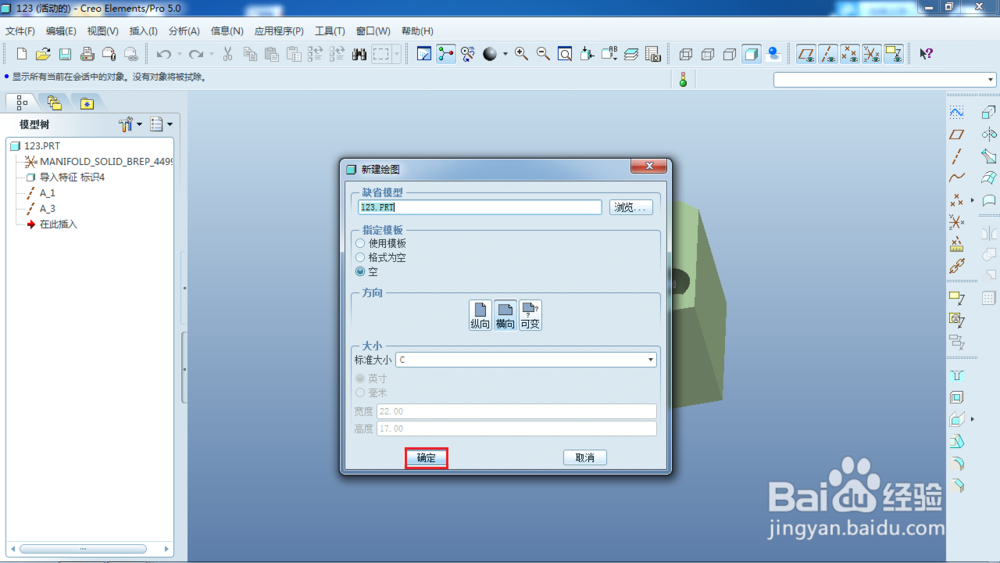This screenshot has height=563, width=1000.
Task: Choose the 格式为空 radio option
Action: pyautogui.click(x=360, y=257)
